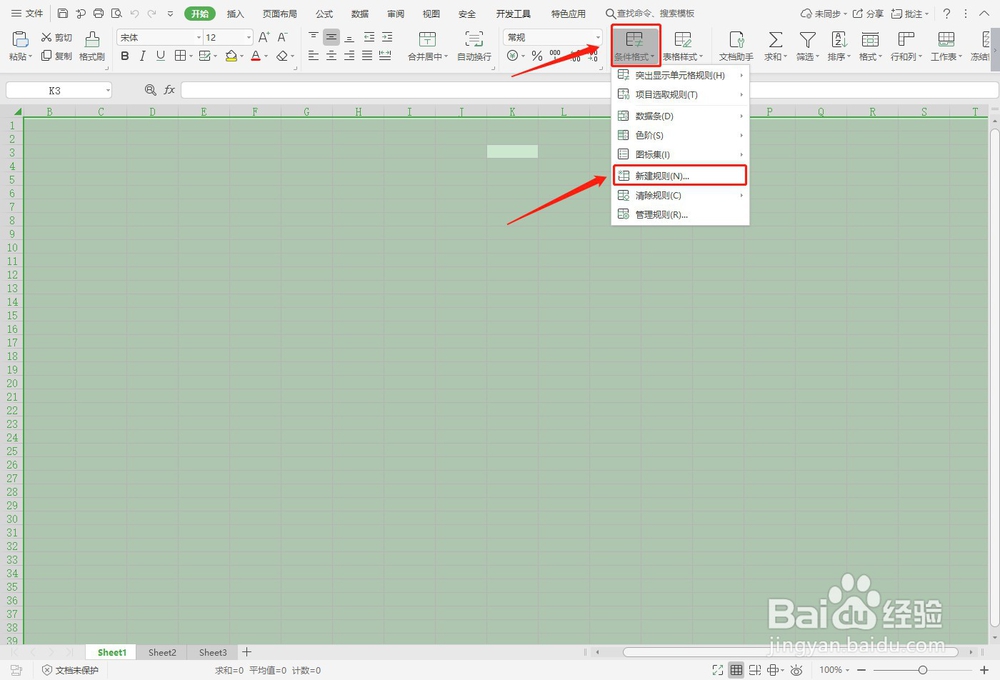Switch to Sheet3 tab

point(213,652)
